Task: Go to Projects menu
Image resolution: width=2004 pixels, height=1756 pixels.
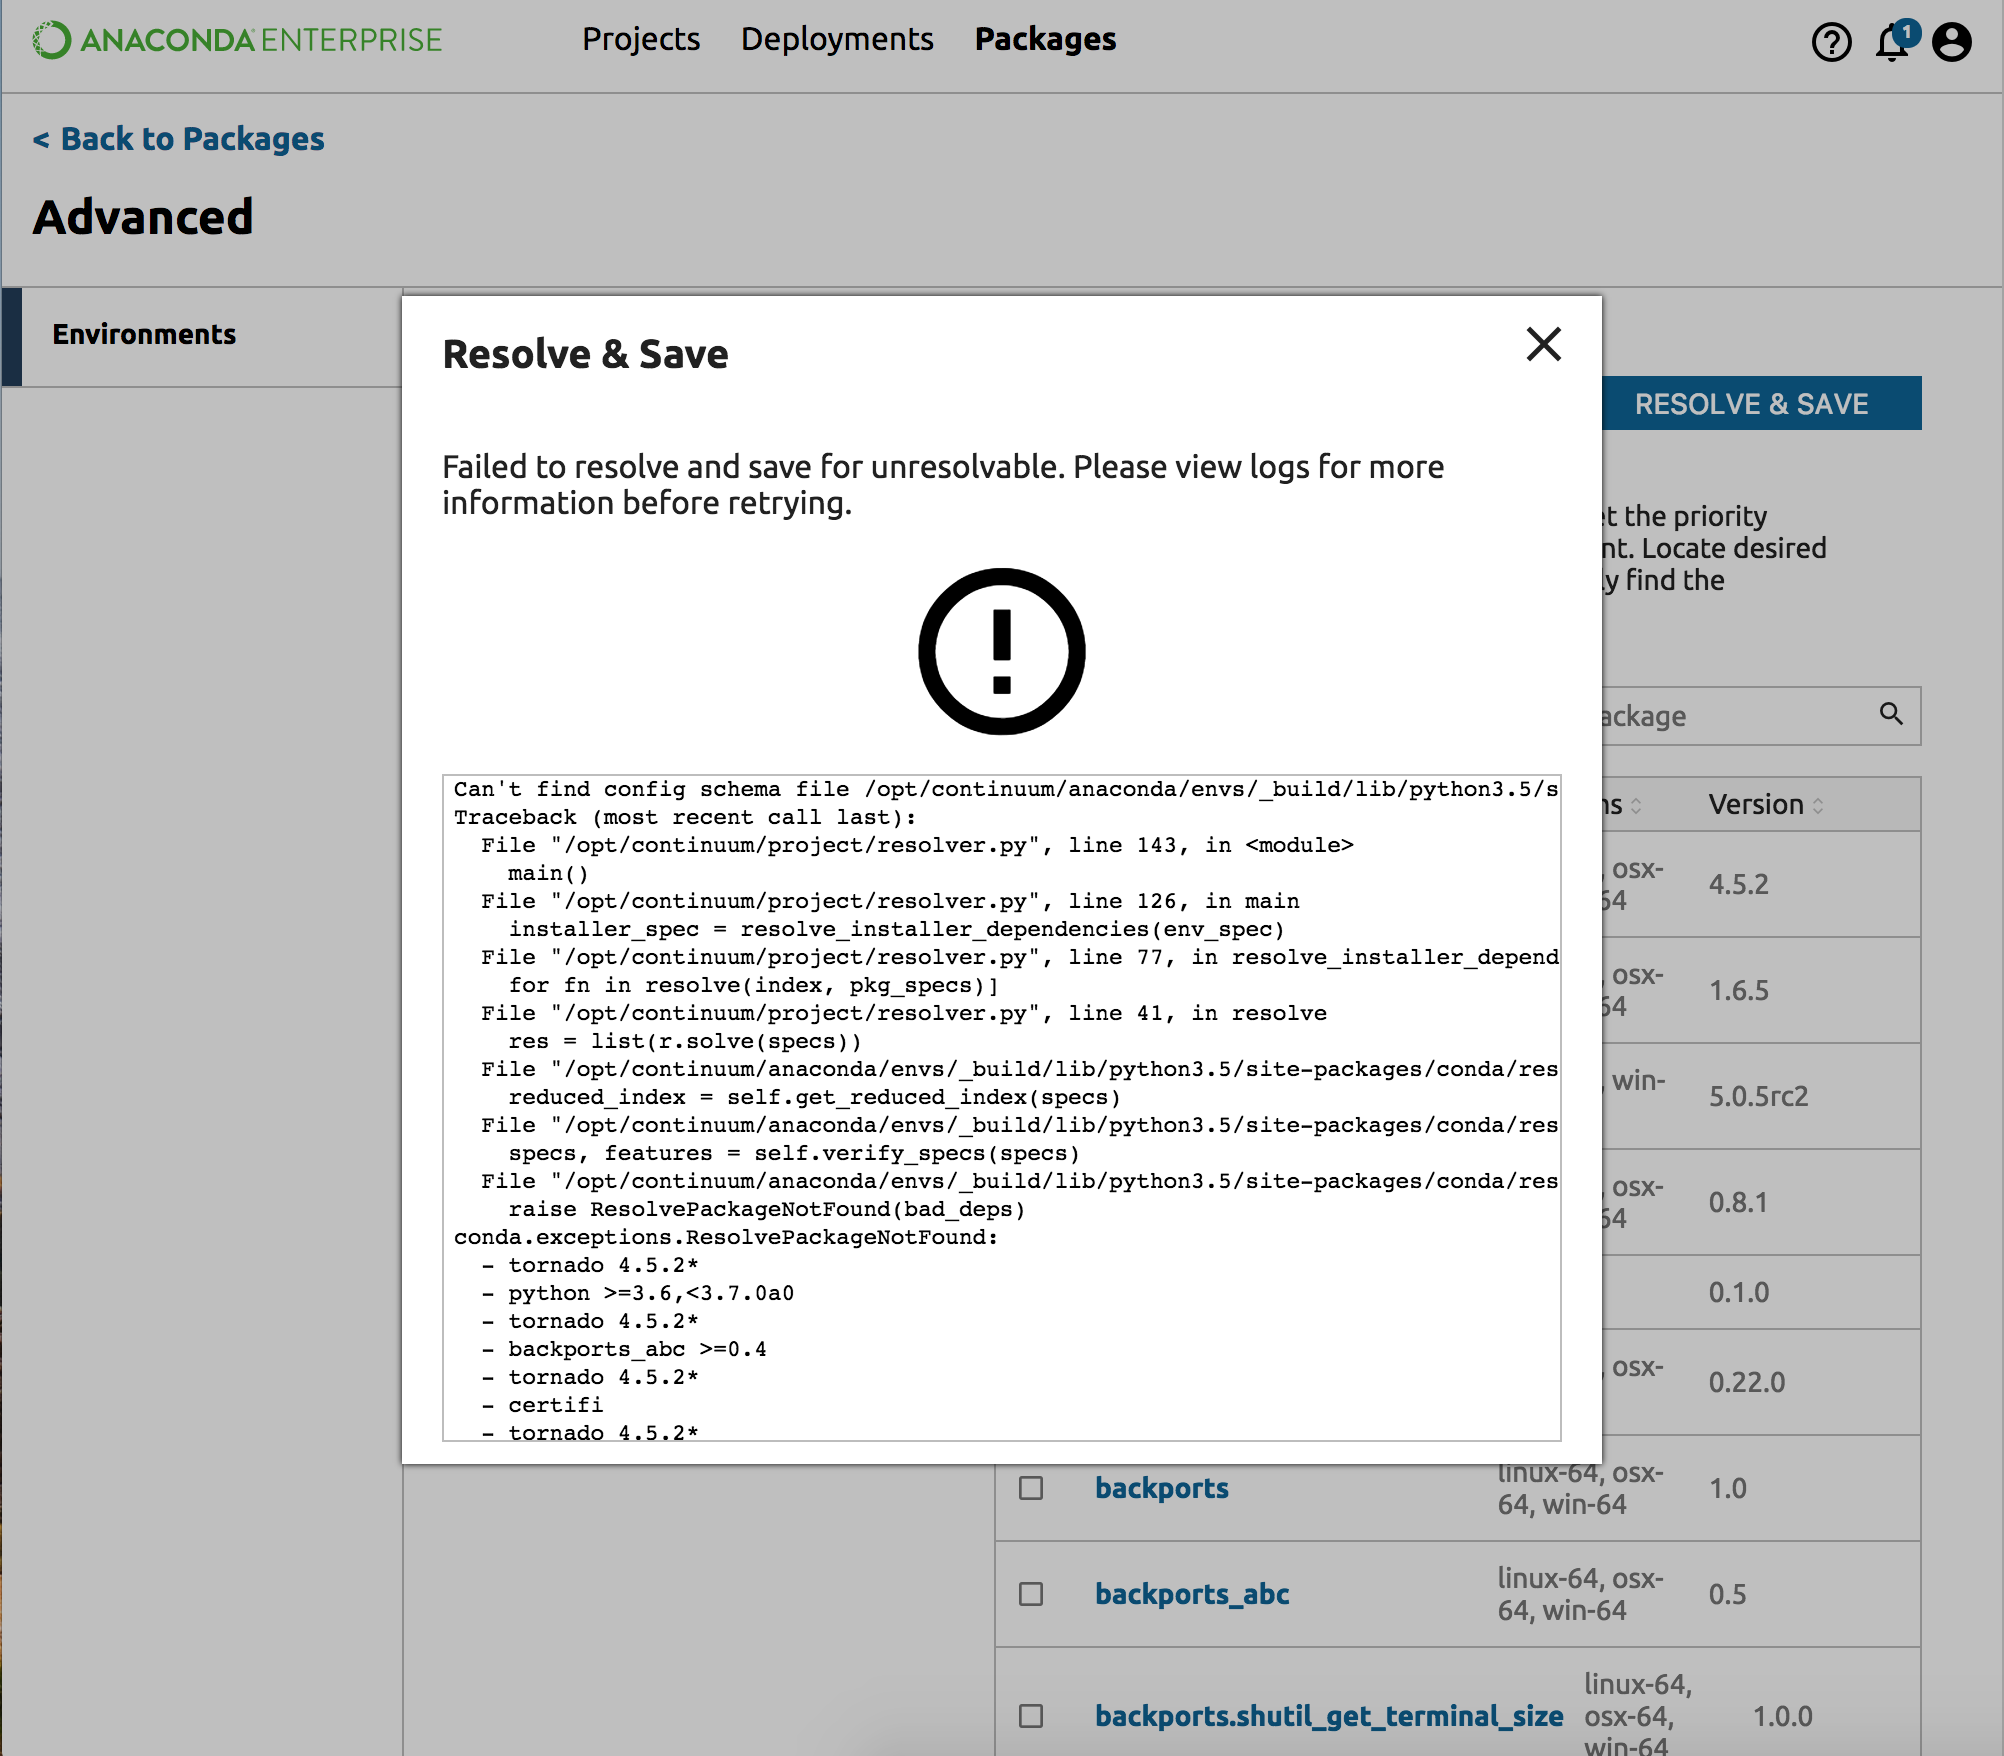Action: click(x=641, y=39)
